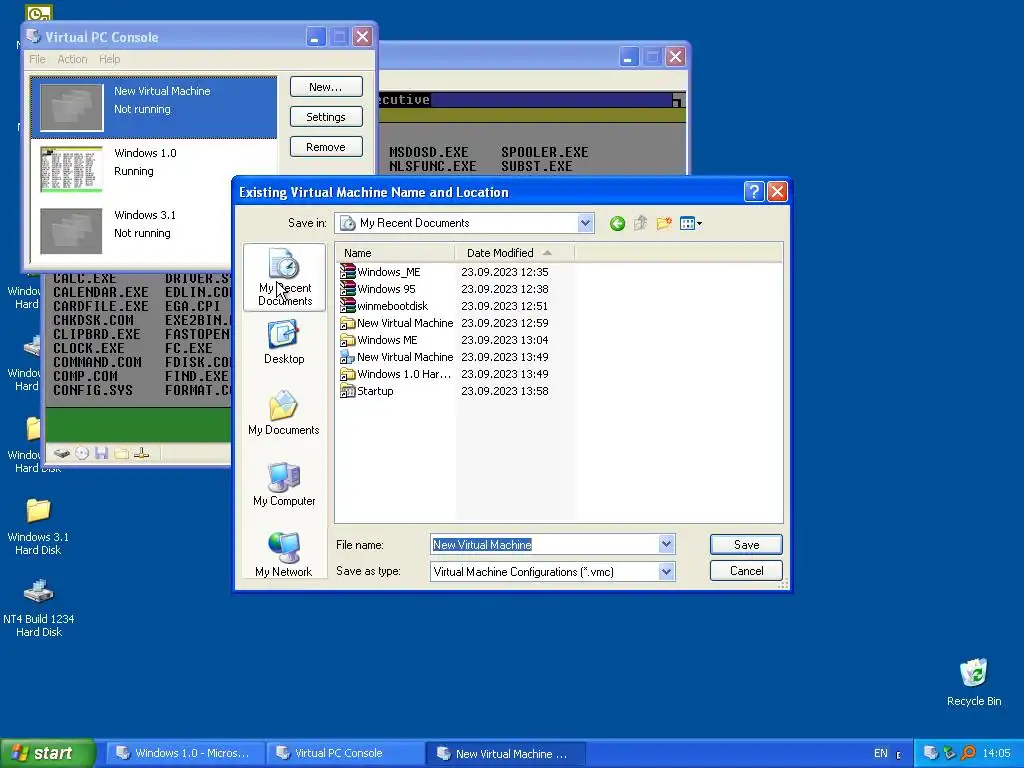The height and width of the screenshot is (768, 1024).
Task: Click the Cancel button in dialog
Action: tap(746, 571)
